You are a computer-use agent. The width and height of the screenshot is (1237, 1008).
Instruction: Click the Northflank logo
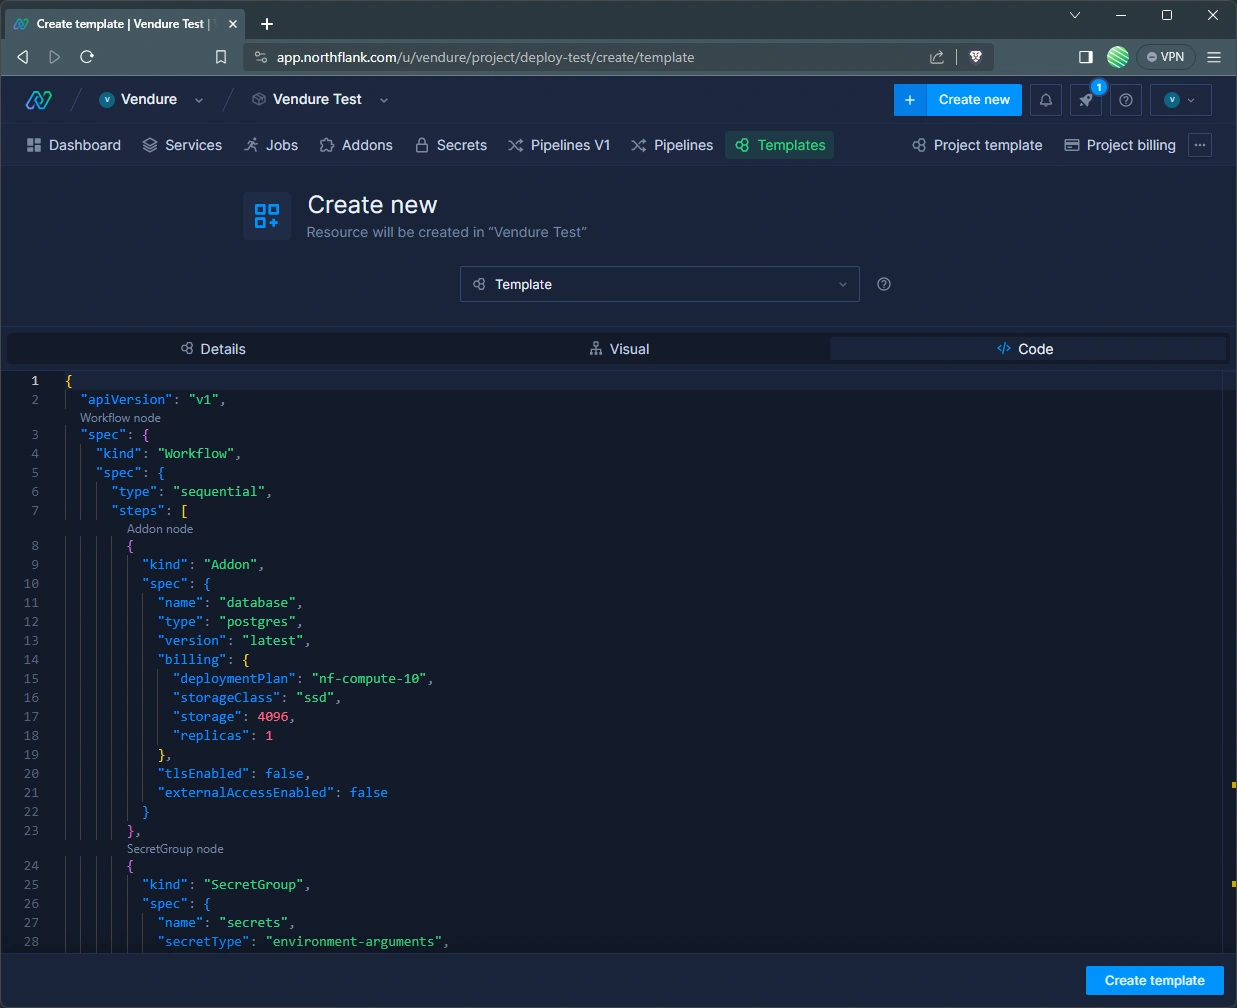pyautogui.click(x=38, y=99)
